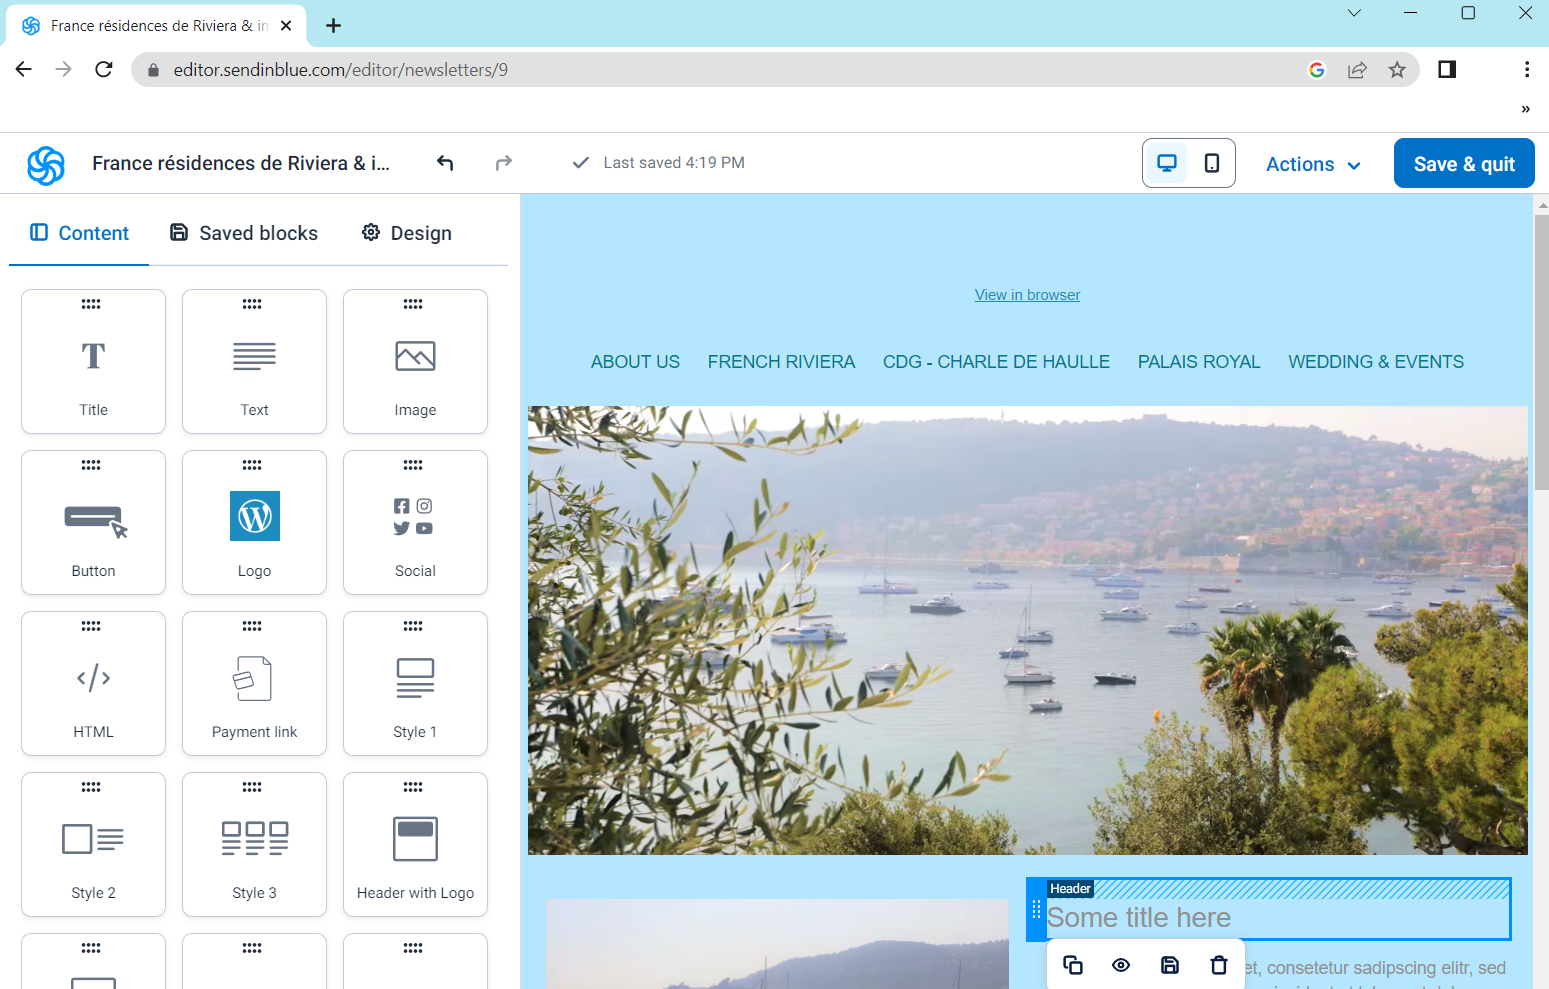Viewport: 1549px width, 989px height.
Task: Duplicate the selected Header block
Action: [x=1072, y=965]
